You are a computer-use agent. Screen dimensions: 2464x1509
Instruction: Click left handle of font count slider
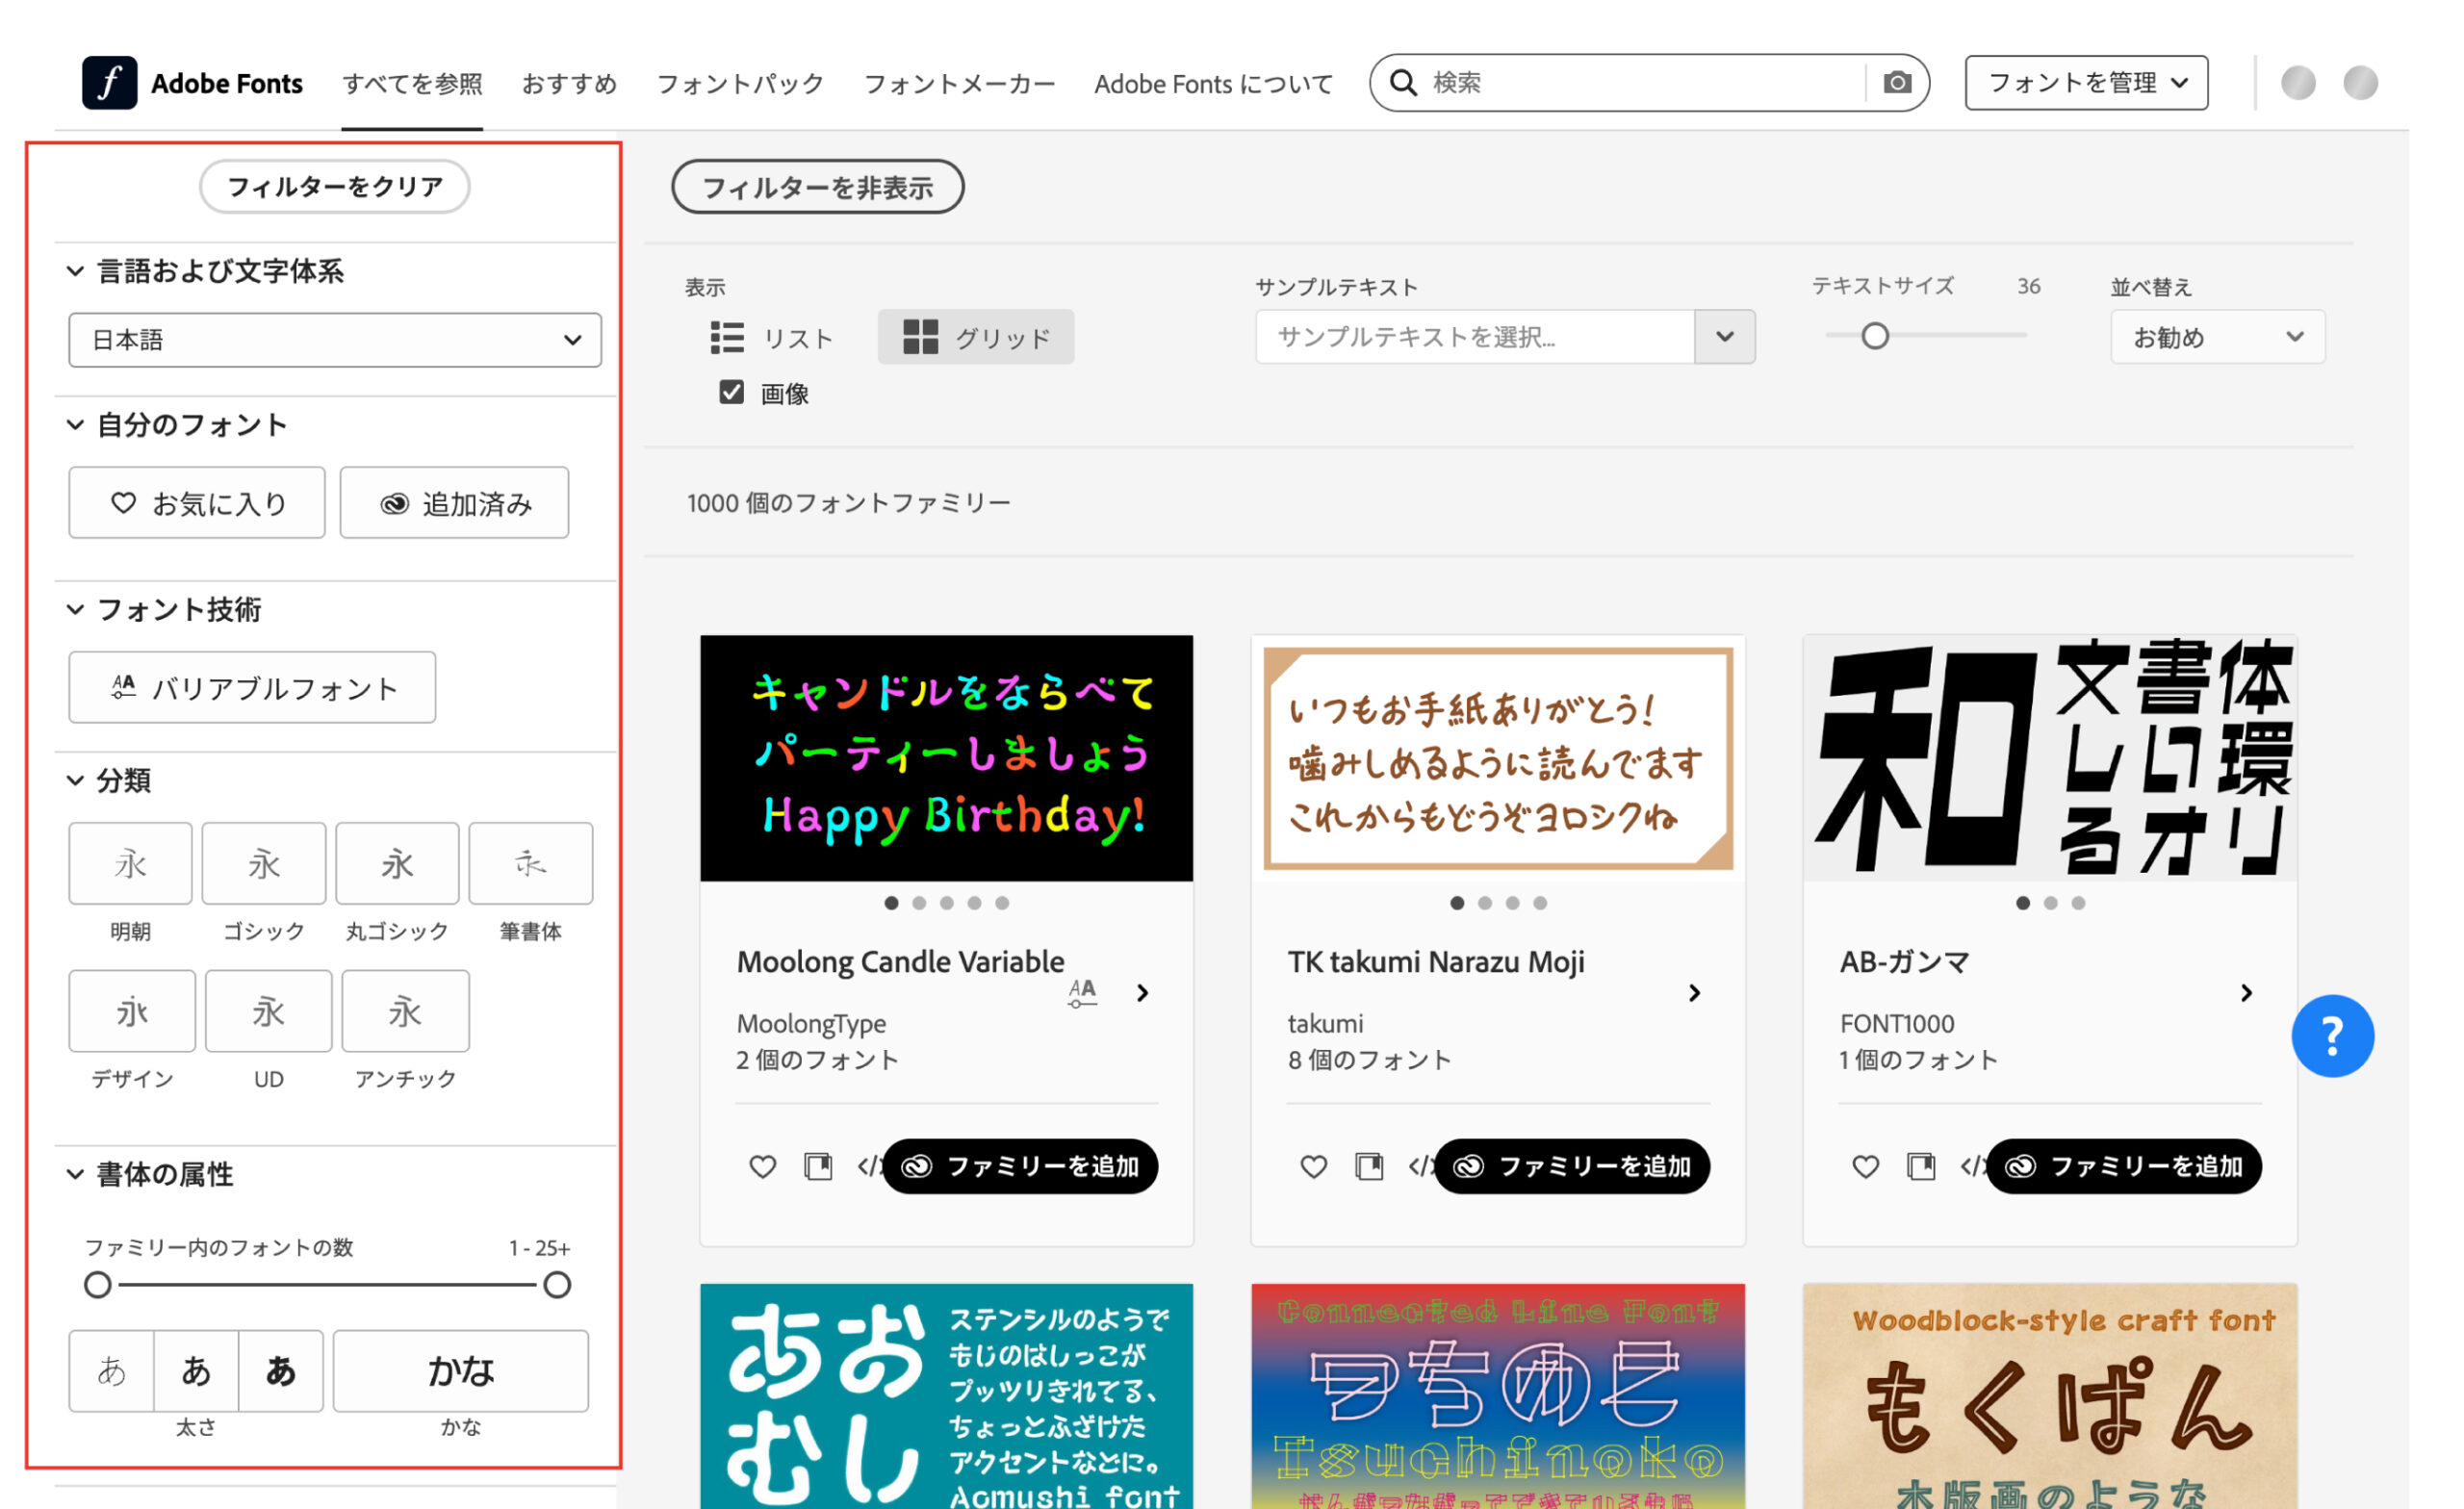click(x=97, y=1285)
